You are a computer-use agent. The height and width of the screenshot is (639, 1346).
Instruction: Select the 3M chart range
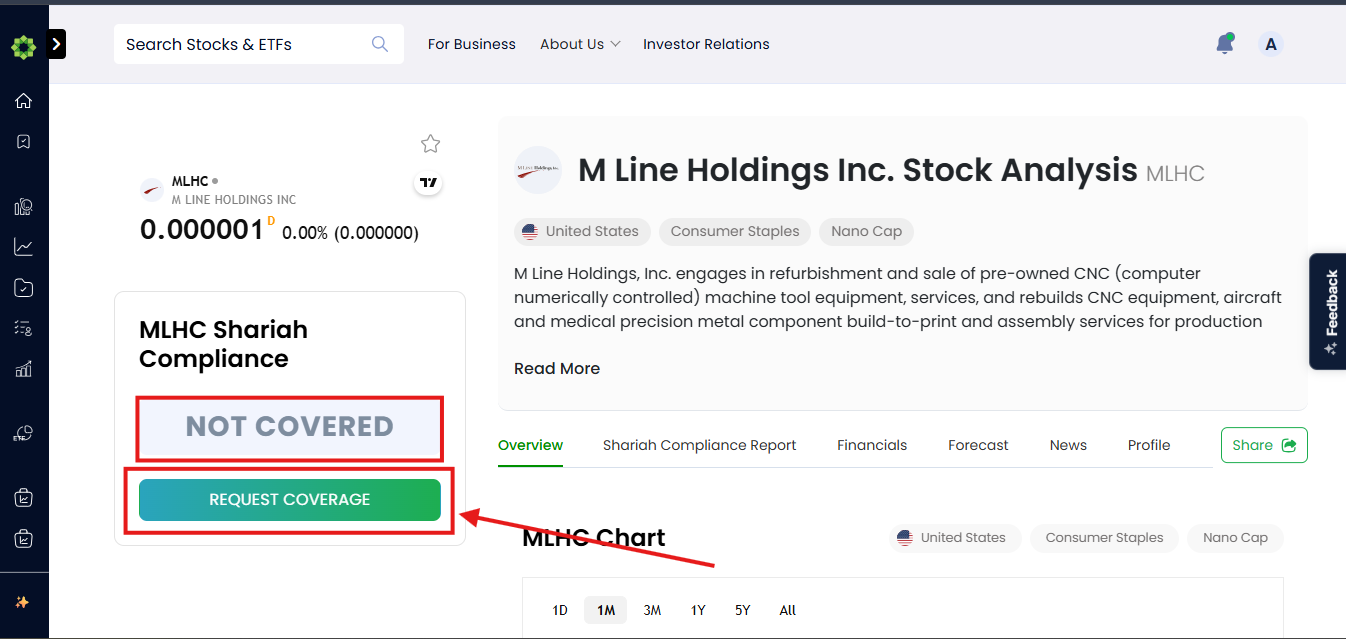[x=652, y=610]
